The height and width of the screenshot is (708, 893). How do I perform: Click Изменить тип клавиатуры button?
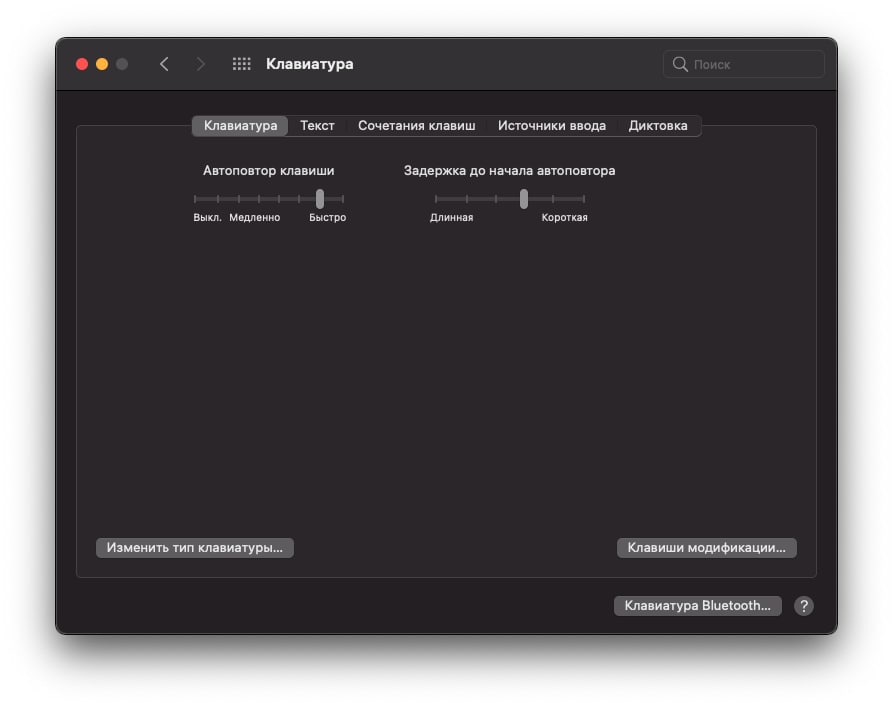coord(195,548)
